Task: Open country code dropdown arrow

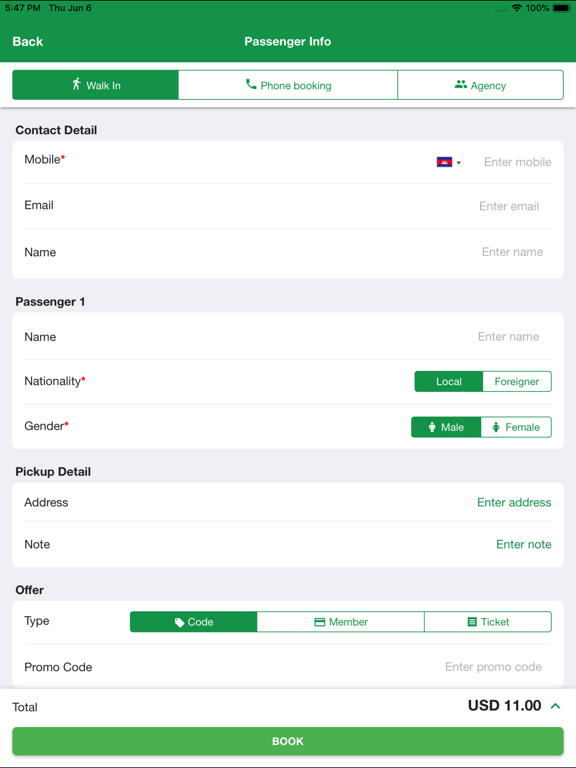Action: [x=458, y=163]
